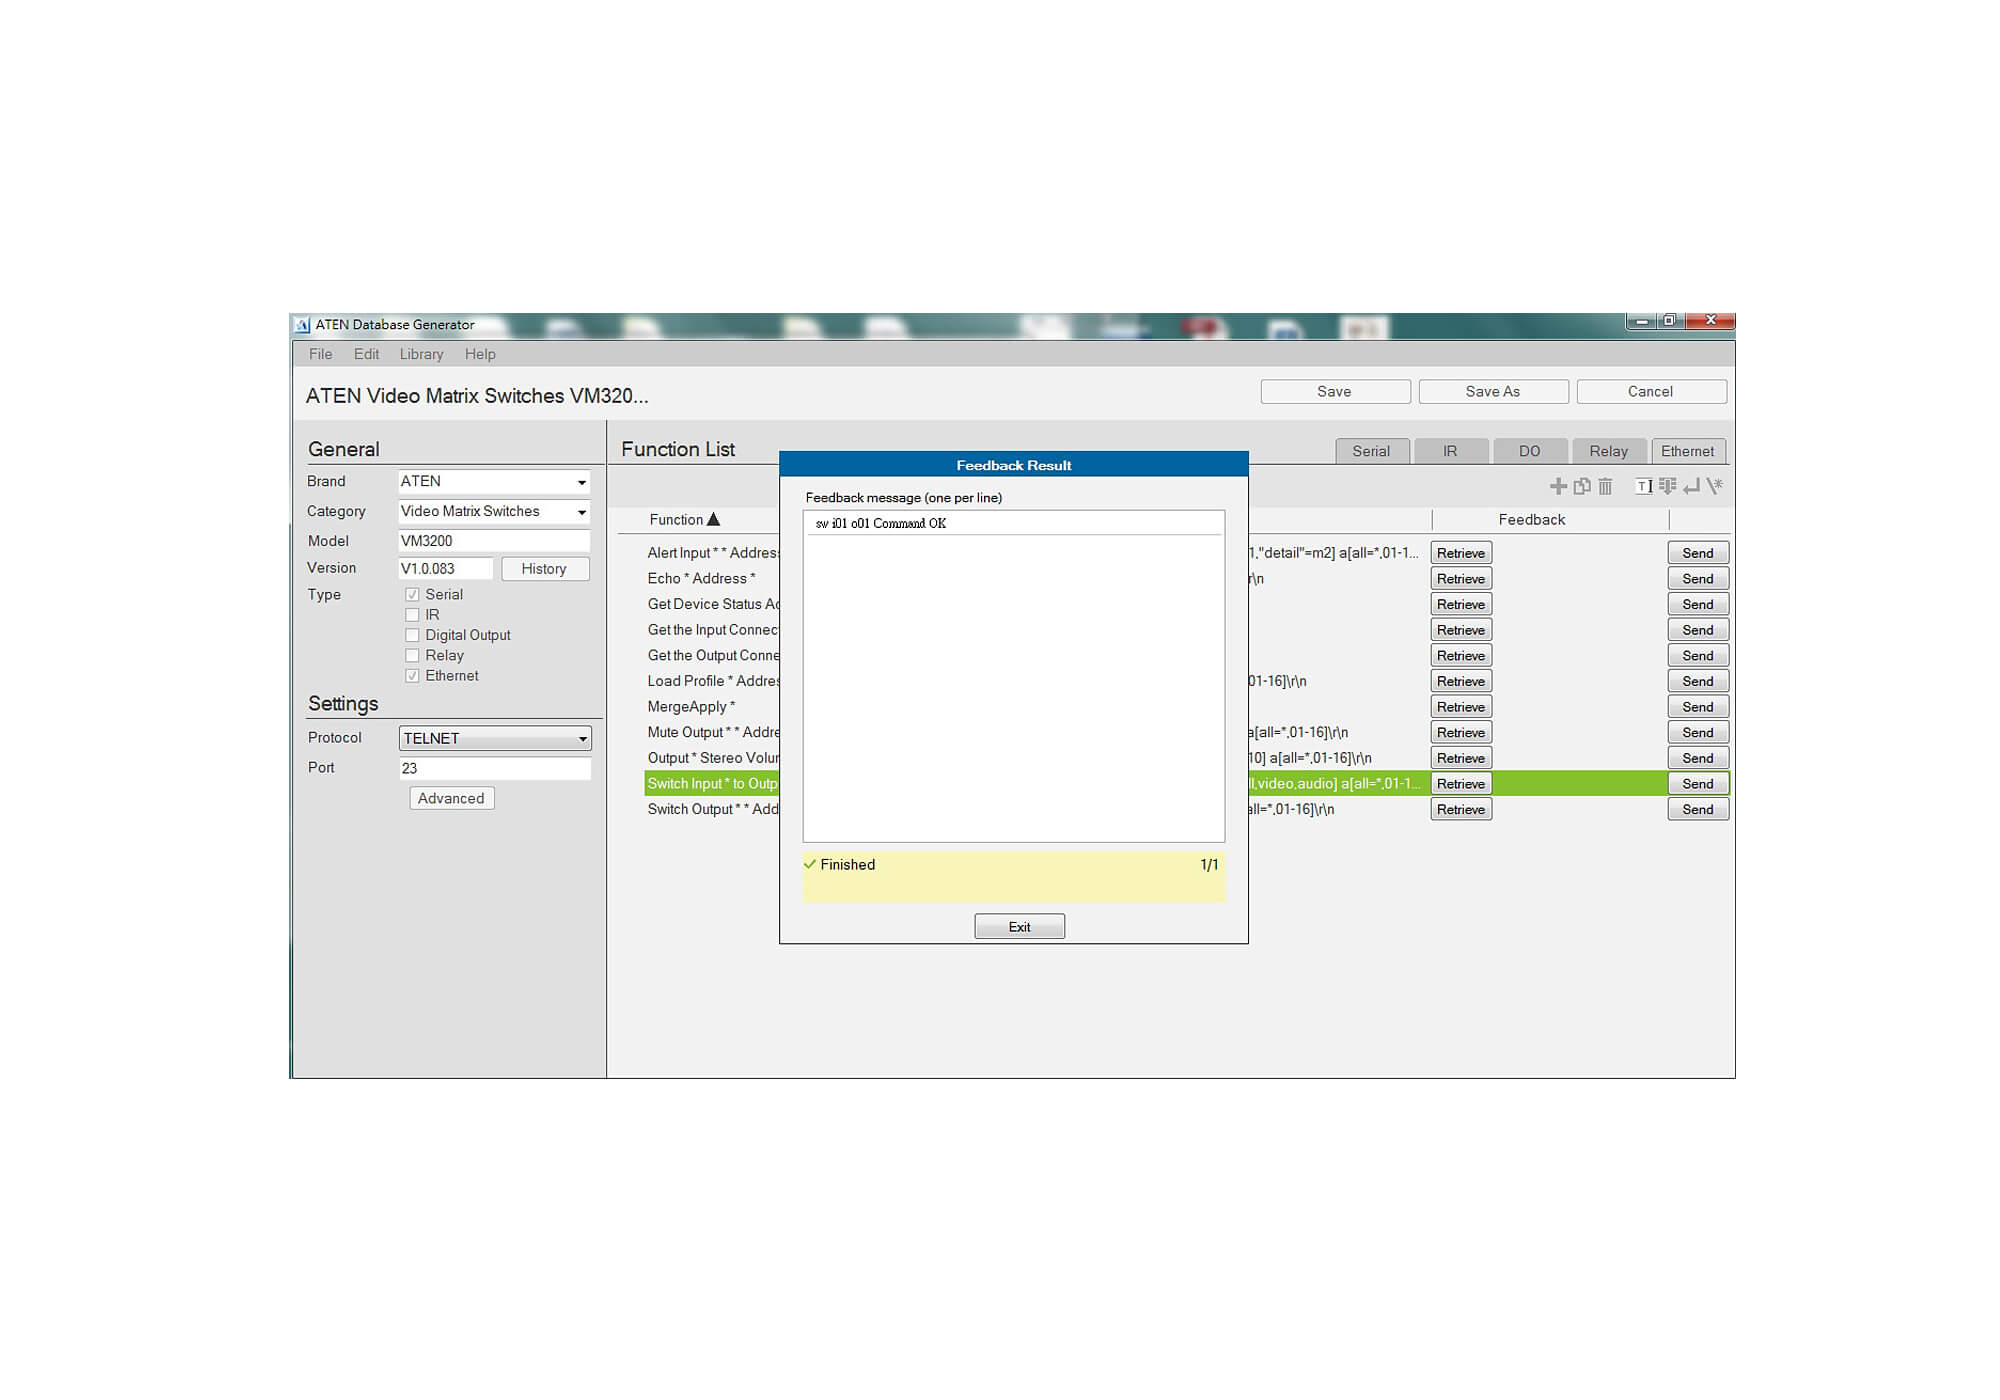The image size is (2000, 1400).
Task: Click the text field insert icon
Action: [x=1644, y=486]
